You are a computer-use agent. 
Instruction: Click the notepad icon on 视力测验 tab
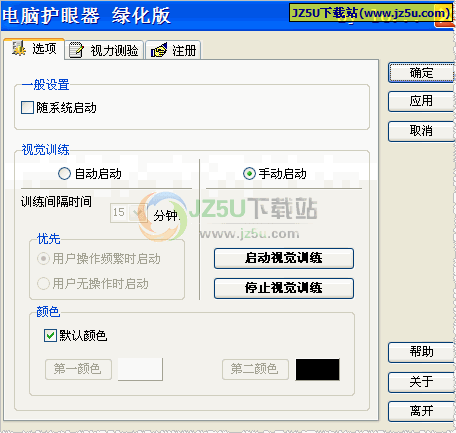[x=76, y=50]
